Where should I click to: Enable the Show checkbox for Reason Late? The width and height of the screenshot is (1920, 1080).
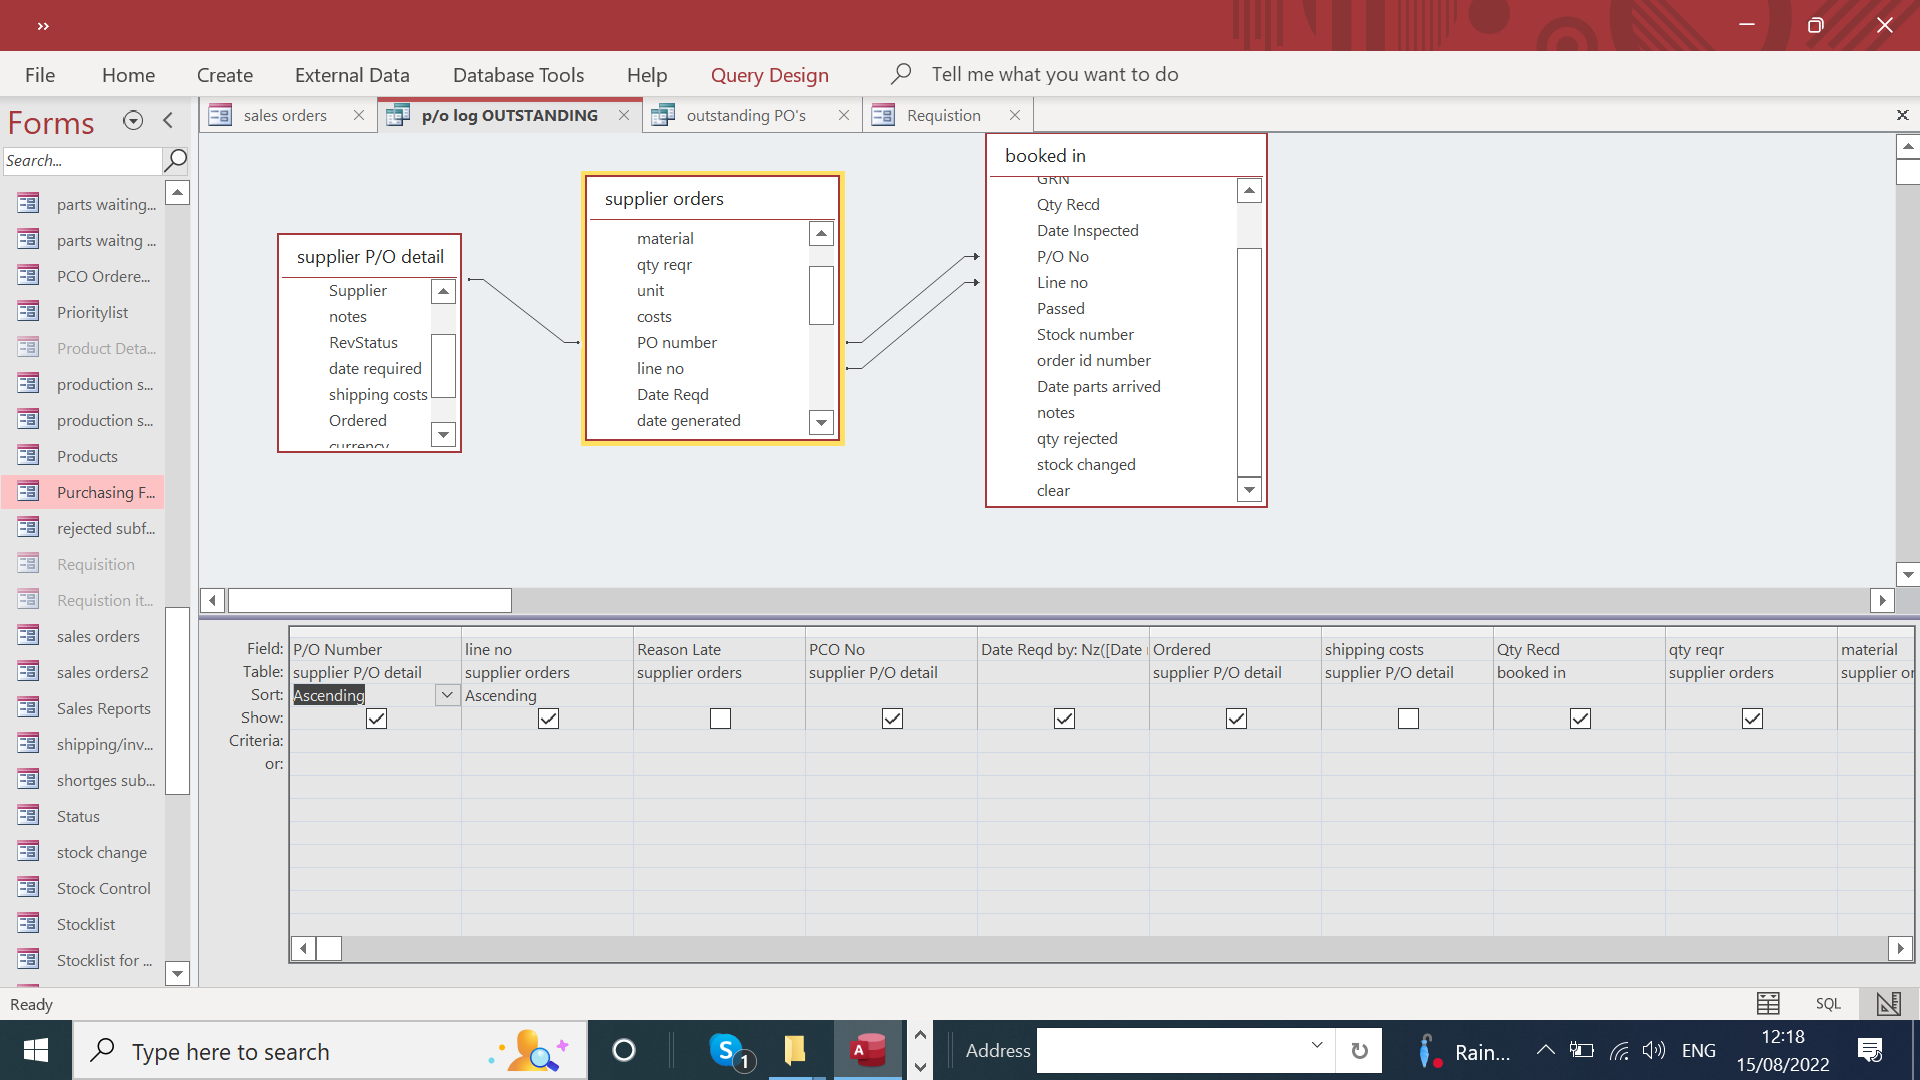[720, 718]
